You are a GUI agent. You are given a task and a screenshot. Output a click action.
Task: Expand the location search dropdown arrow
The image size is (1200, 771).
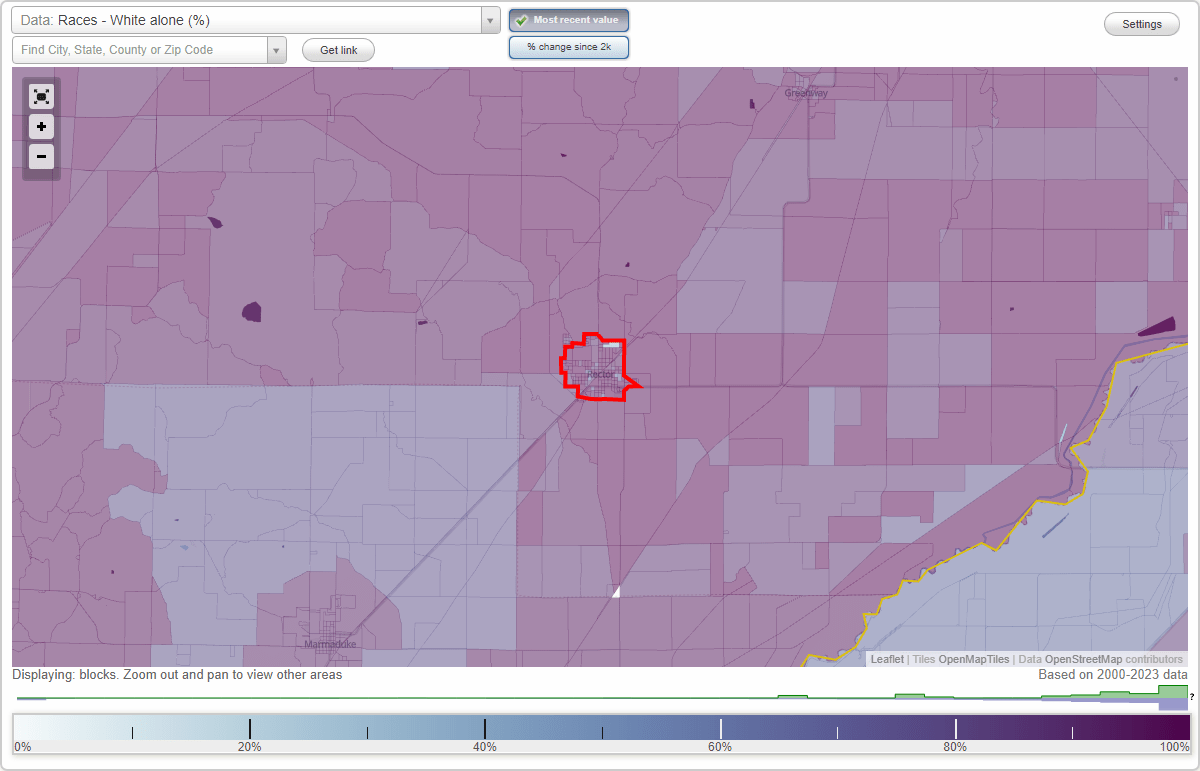tap(277, 49)
